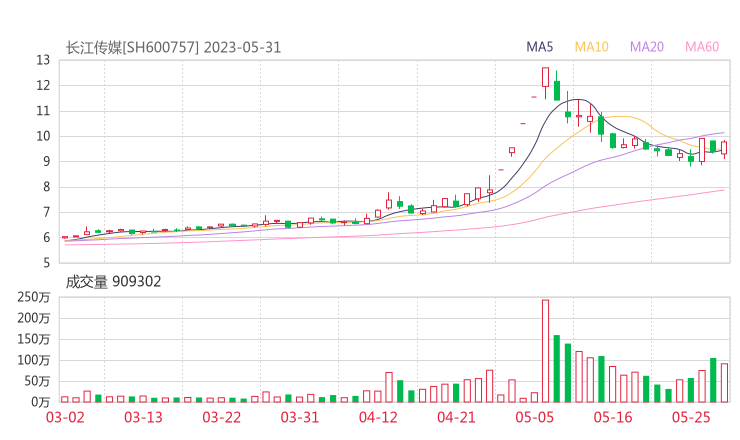Image resolution: width=740 pixels, height=440 pixels.
Task: Select the final volume bar on the right
Action: 724,383
